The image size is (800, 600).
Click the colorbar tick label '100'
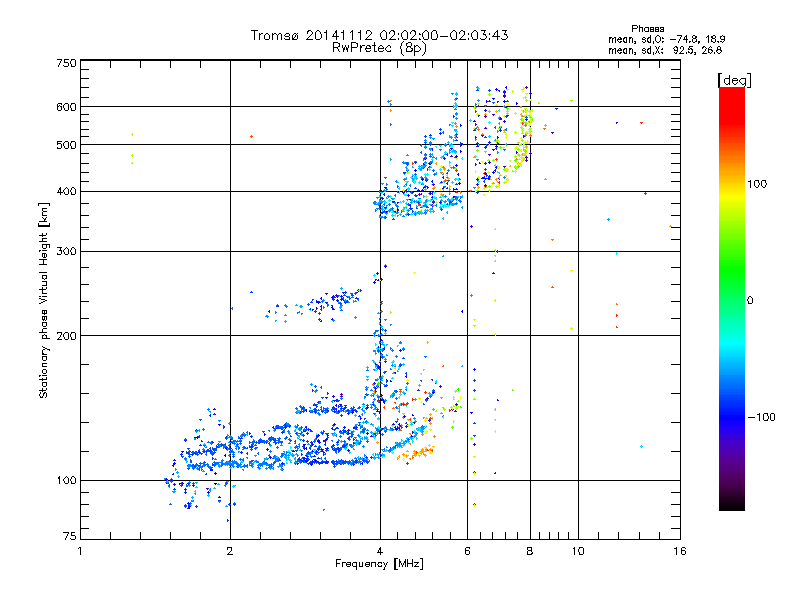pos(757,184)
